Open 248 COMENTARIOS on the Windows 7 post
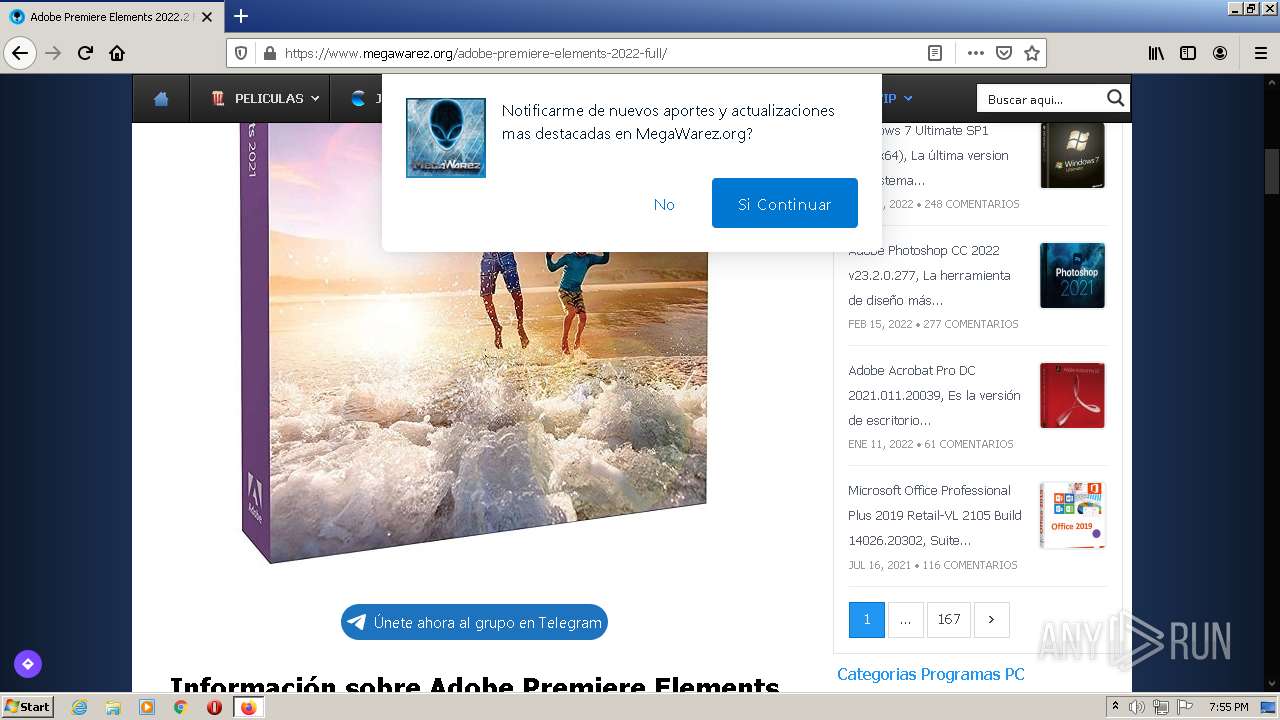1280x720 pixels. click(972, 204)
